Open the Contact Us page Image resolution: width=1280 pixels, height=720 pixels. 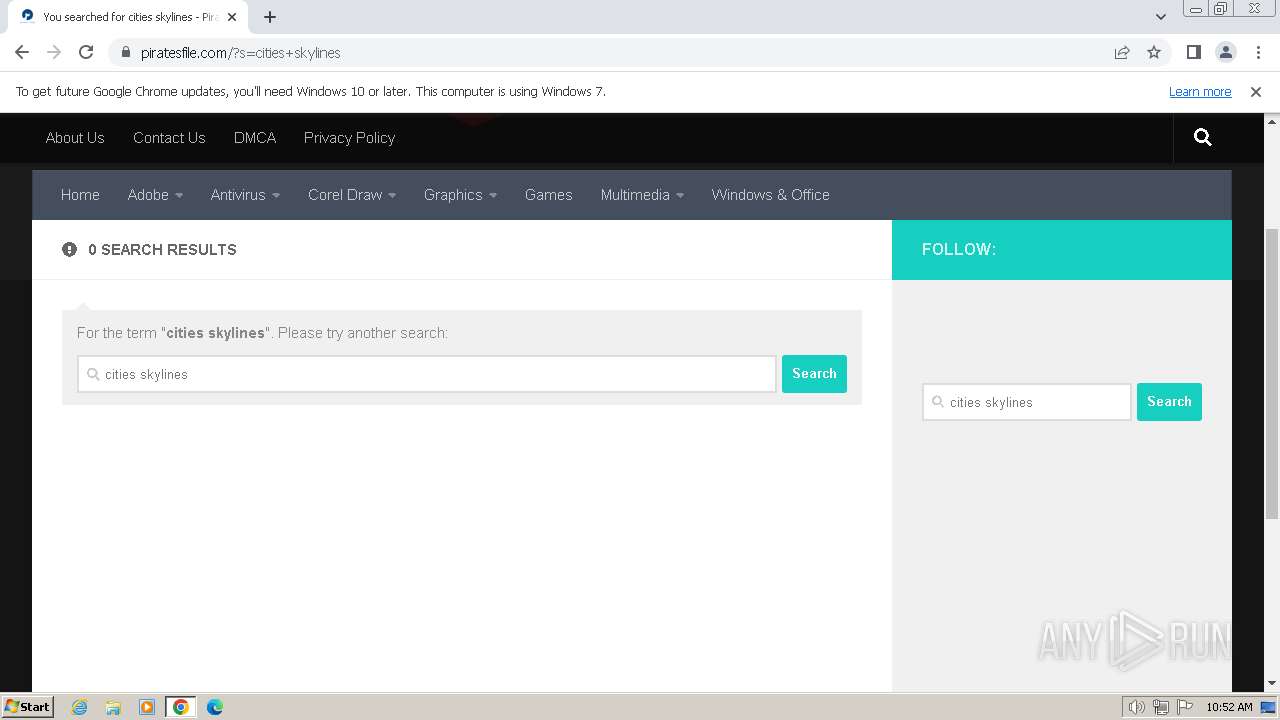point(169,138)
